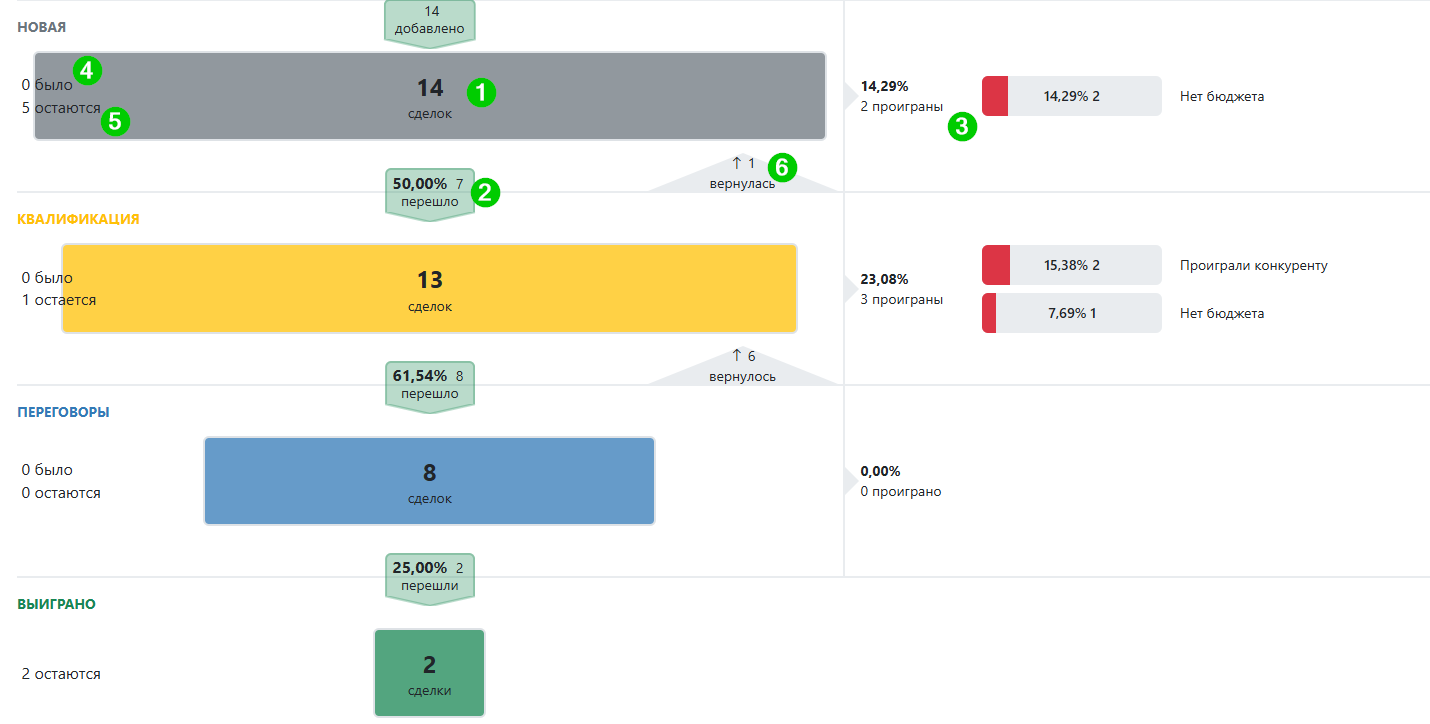Click the 'КВАЛИФИКАЦИЯ' stage heading
Image resolution: width=1430 pixels, height=724 pixels.
coord(78,219)
